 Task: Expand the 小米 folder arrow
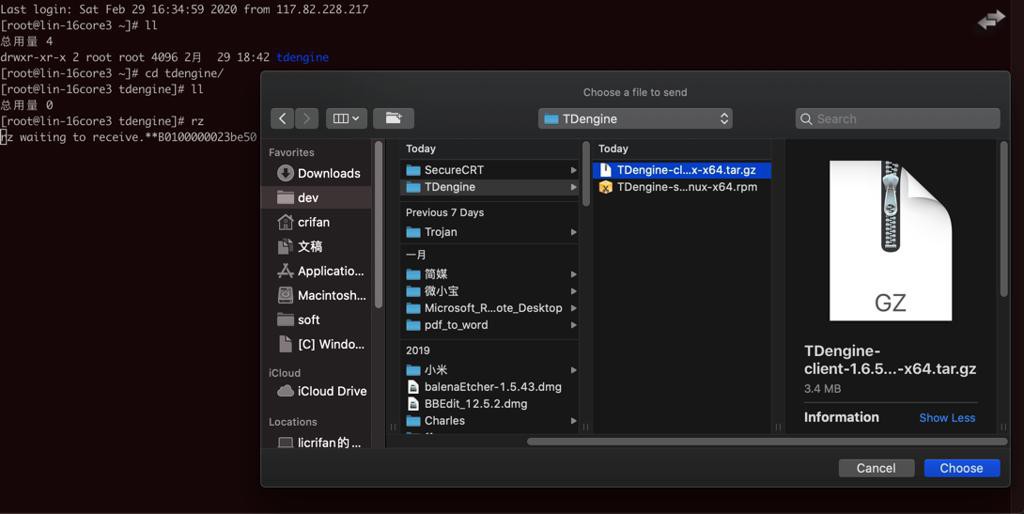coord(573,370)
